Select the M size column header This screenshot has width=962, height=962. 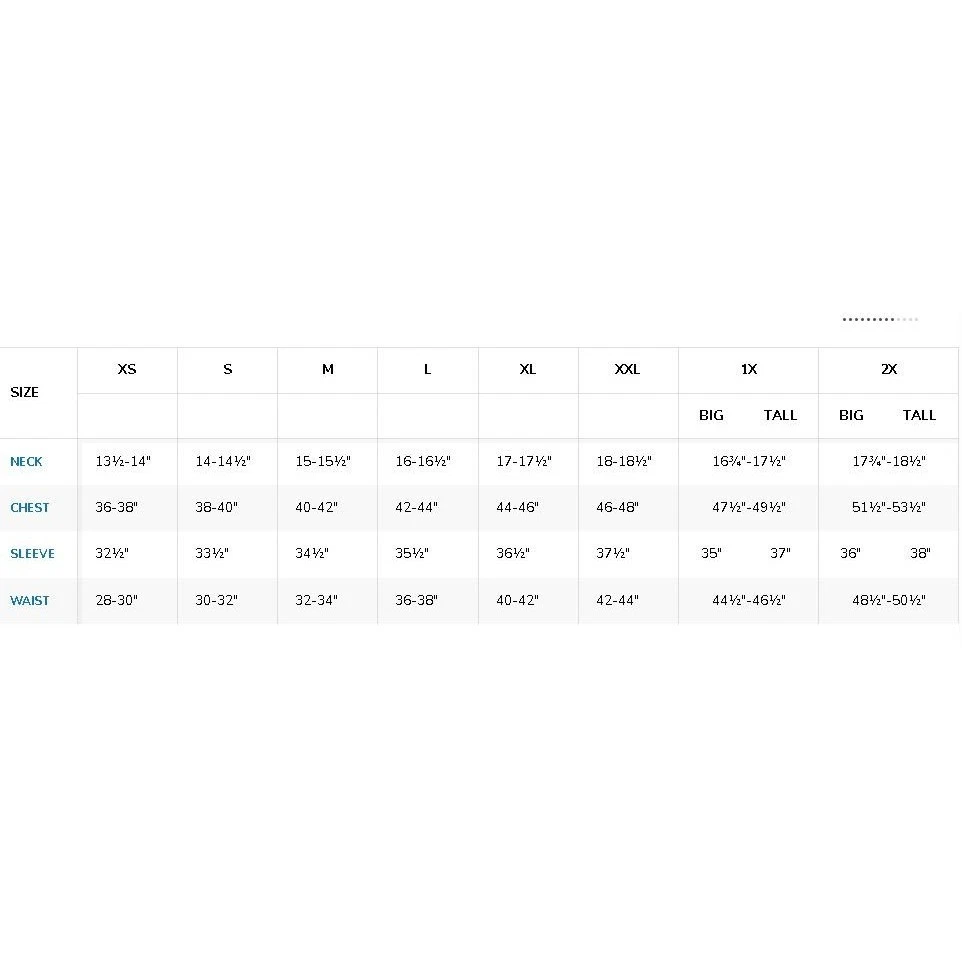tap(328, 370)
